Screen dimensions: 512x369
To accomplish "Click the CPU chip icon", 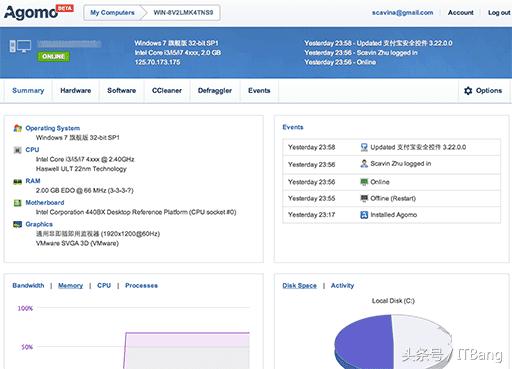I will [x=17, y=150].
